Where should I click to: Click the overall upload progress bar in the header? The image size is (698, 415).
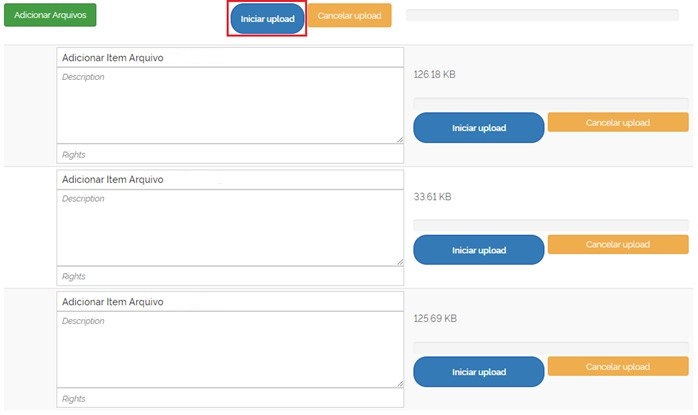tap(542, 15)
